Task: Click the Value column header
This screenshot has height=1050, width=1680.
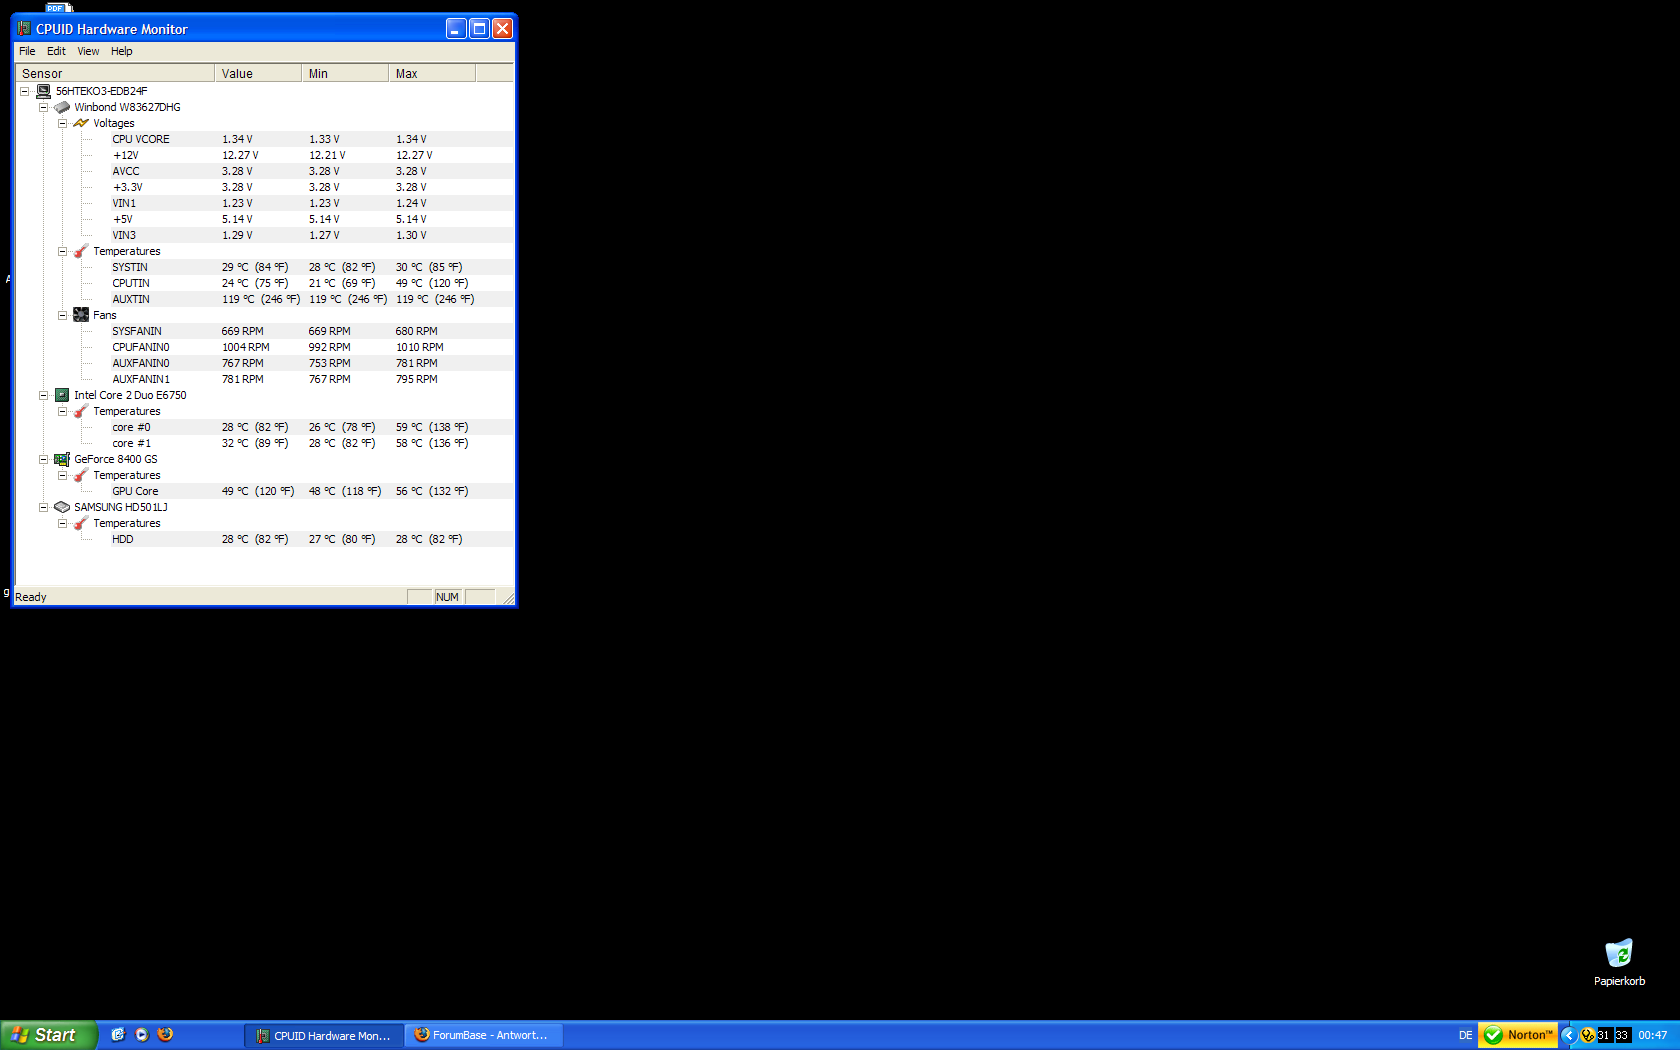Action: pyautogui.click(x=258, y=73)
